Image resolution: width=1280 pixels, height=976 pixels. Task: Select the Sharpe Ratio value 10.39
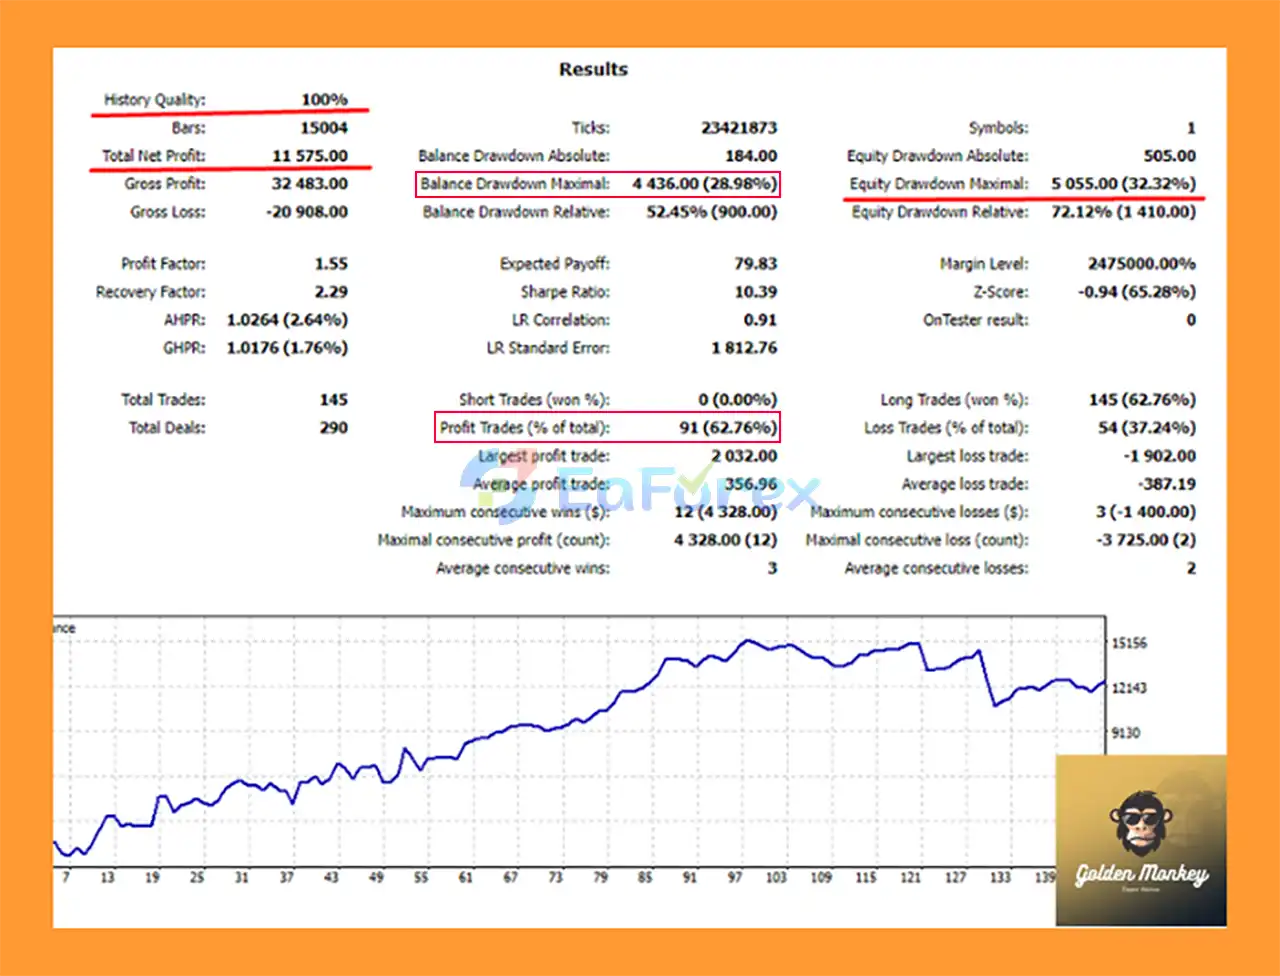pos(755,292)
